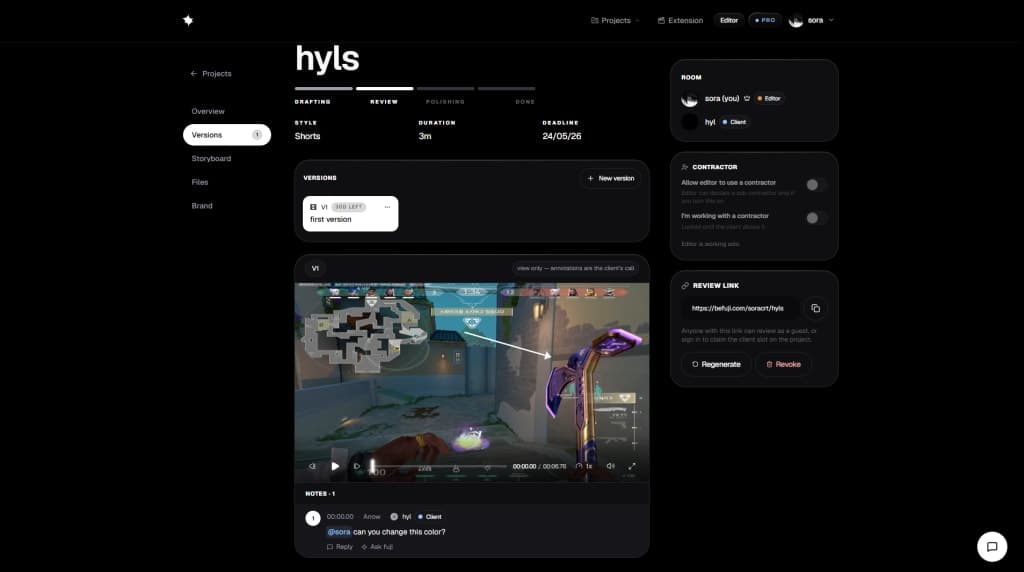
Task: Expand the sora account menu chevron
Action: point(831,20)
